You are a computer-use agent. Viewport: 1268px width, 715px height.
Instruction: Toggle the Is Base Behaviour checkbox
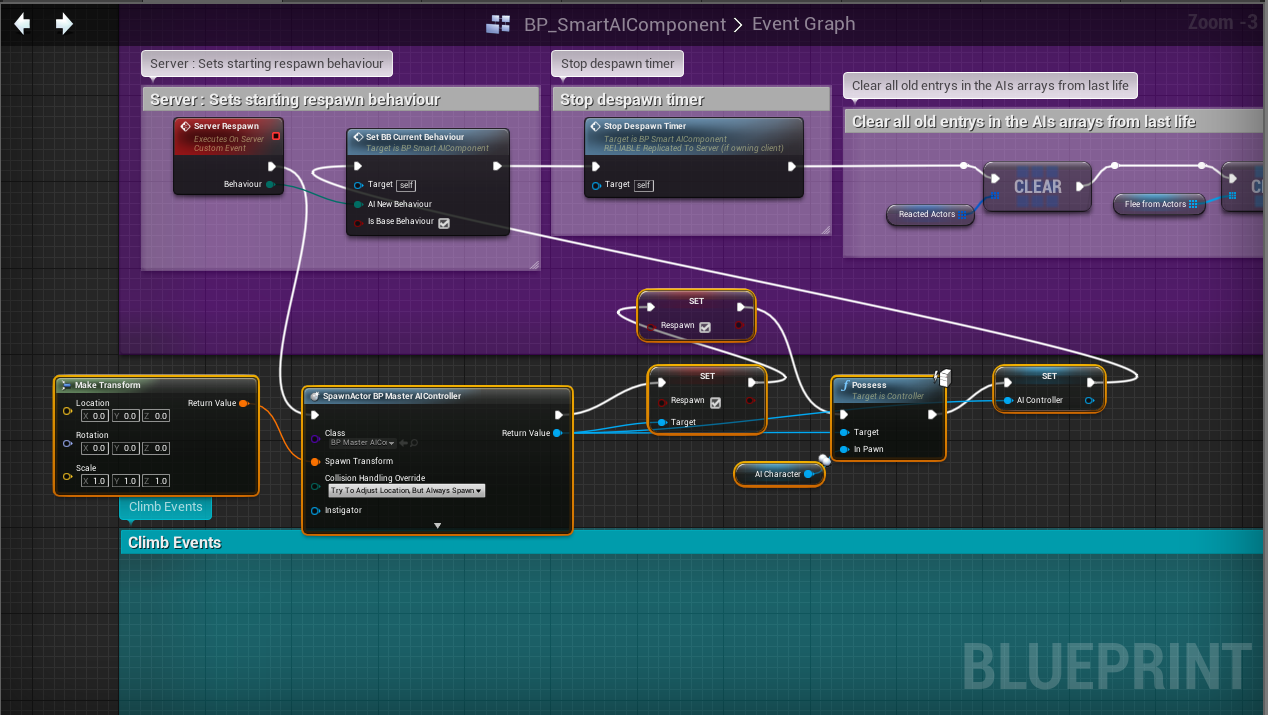444,223
